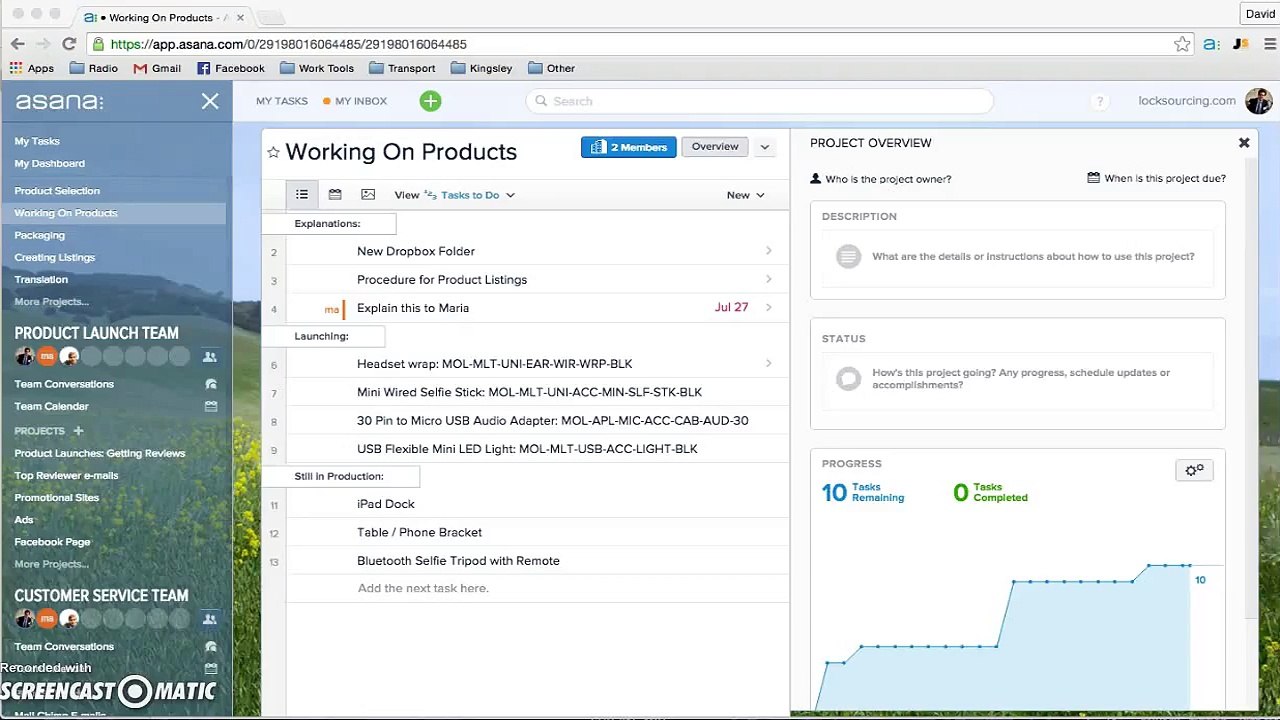The width and height of the screenshot is (1280, 720).
Task: Open the Facebook bookmark
Action: tap(231, 68)
